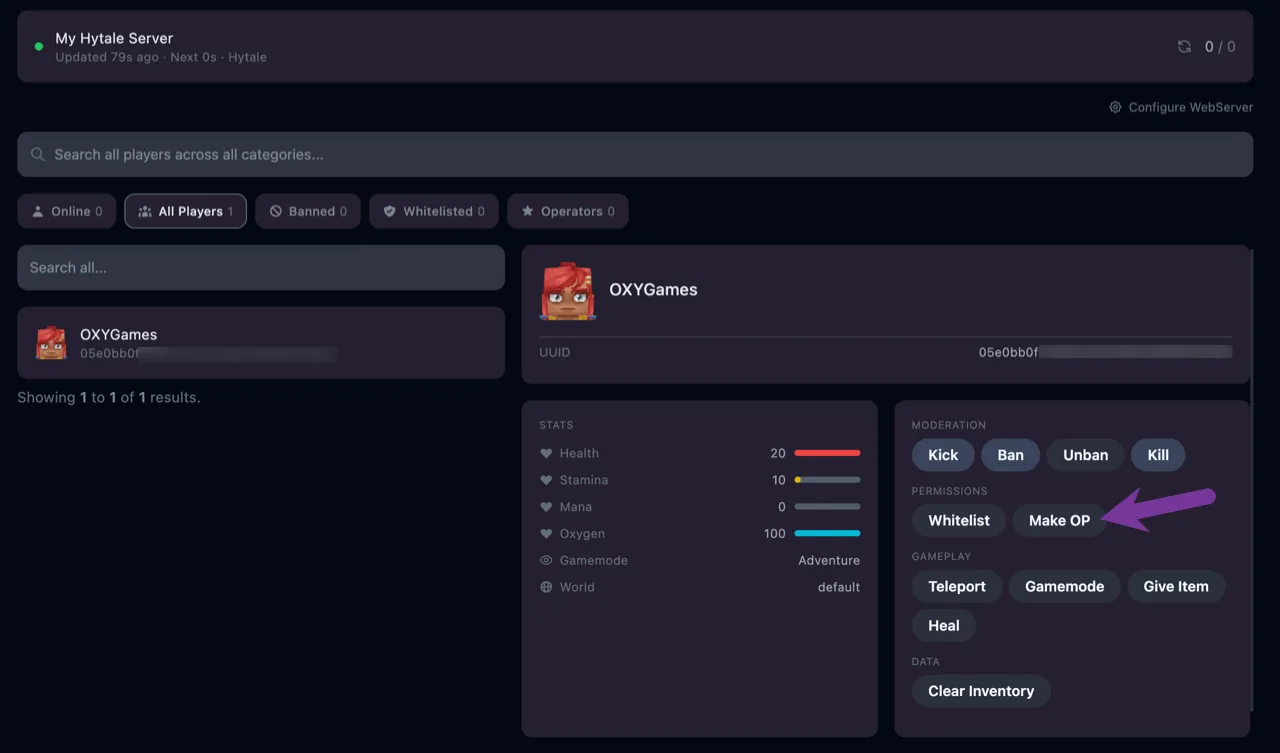Focus the 'Search all...' player list field

tap(261, 268)
